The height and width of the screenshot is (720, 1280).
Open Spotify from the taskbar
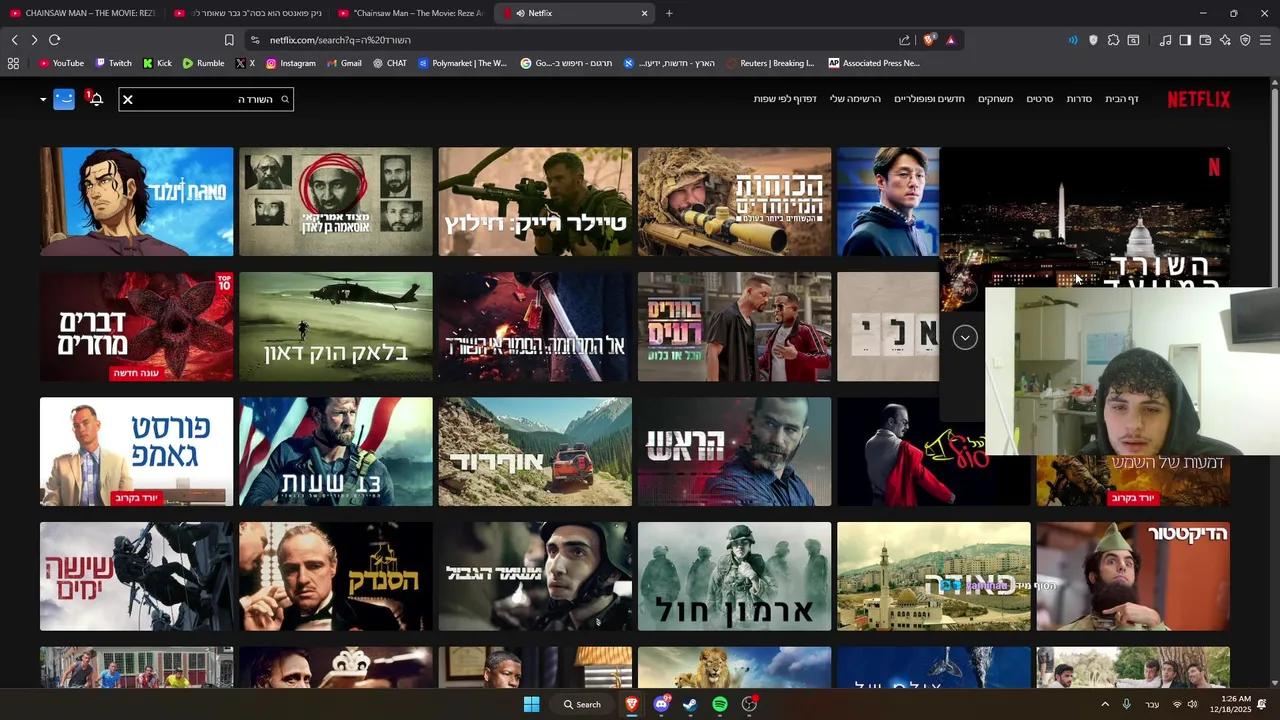(x=720, y=704)
